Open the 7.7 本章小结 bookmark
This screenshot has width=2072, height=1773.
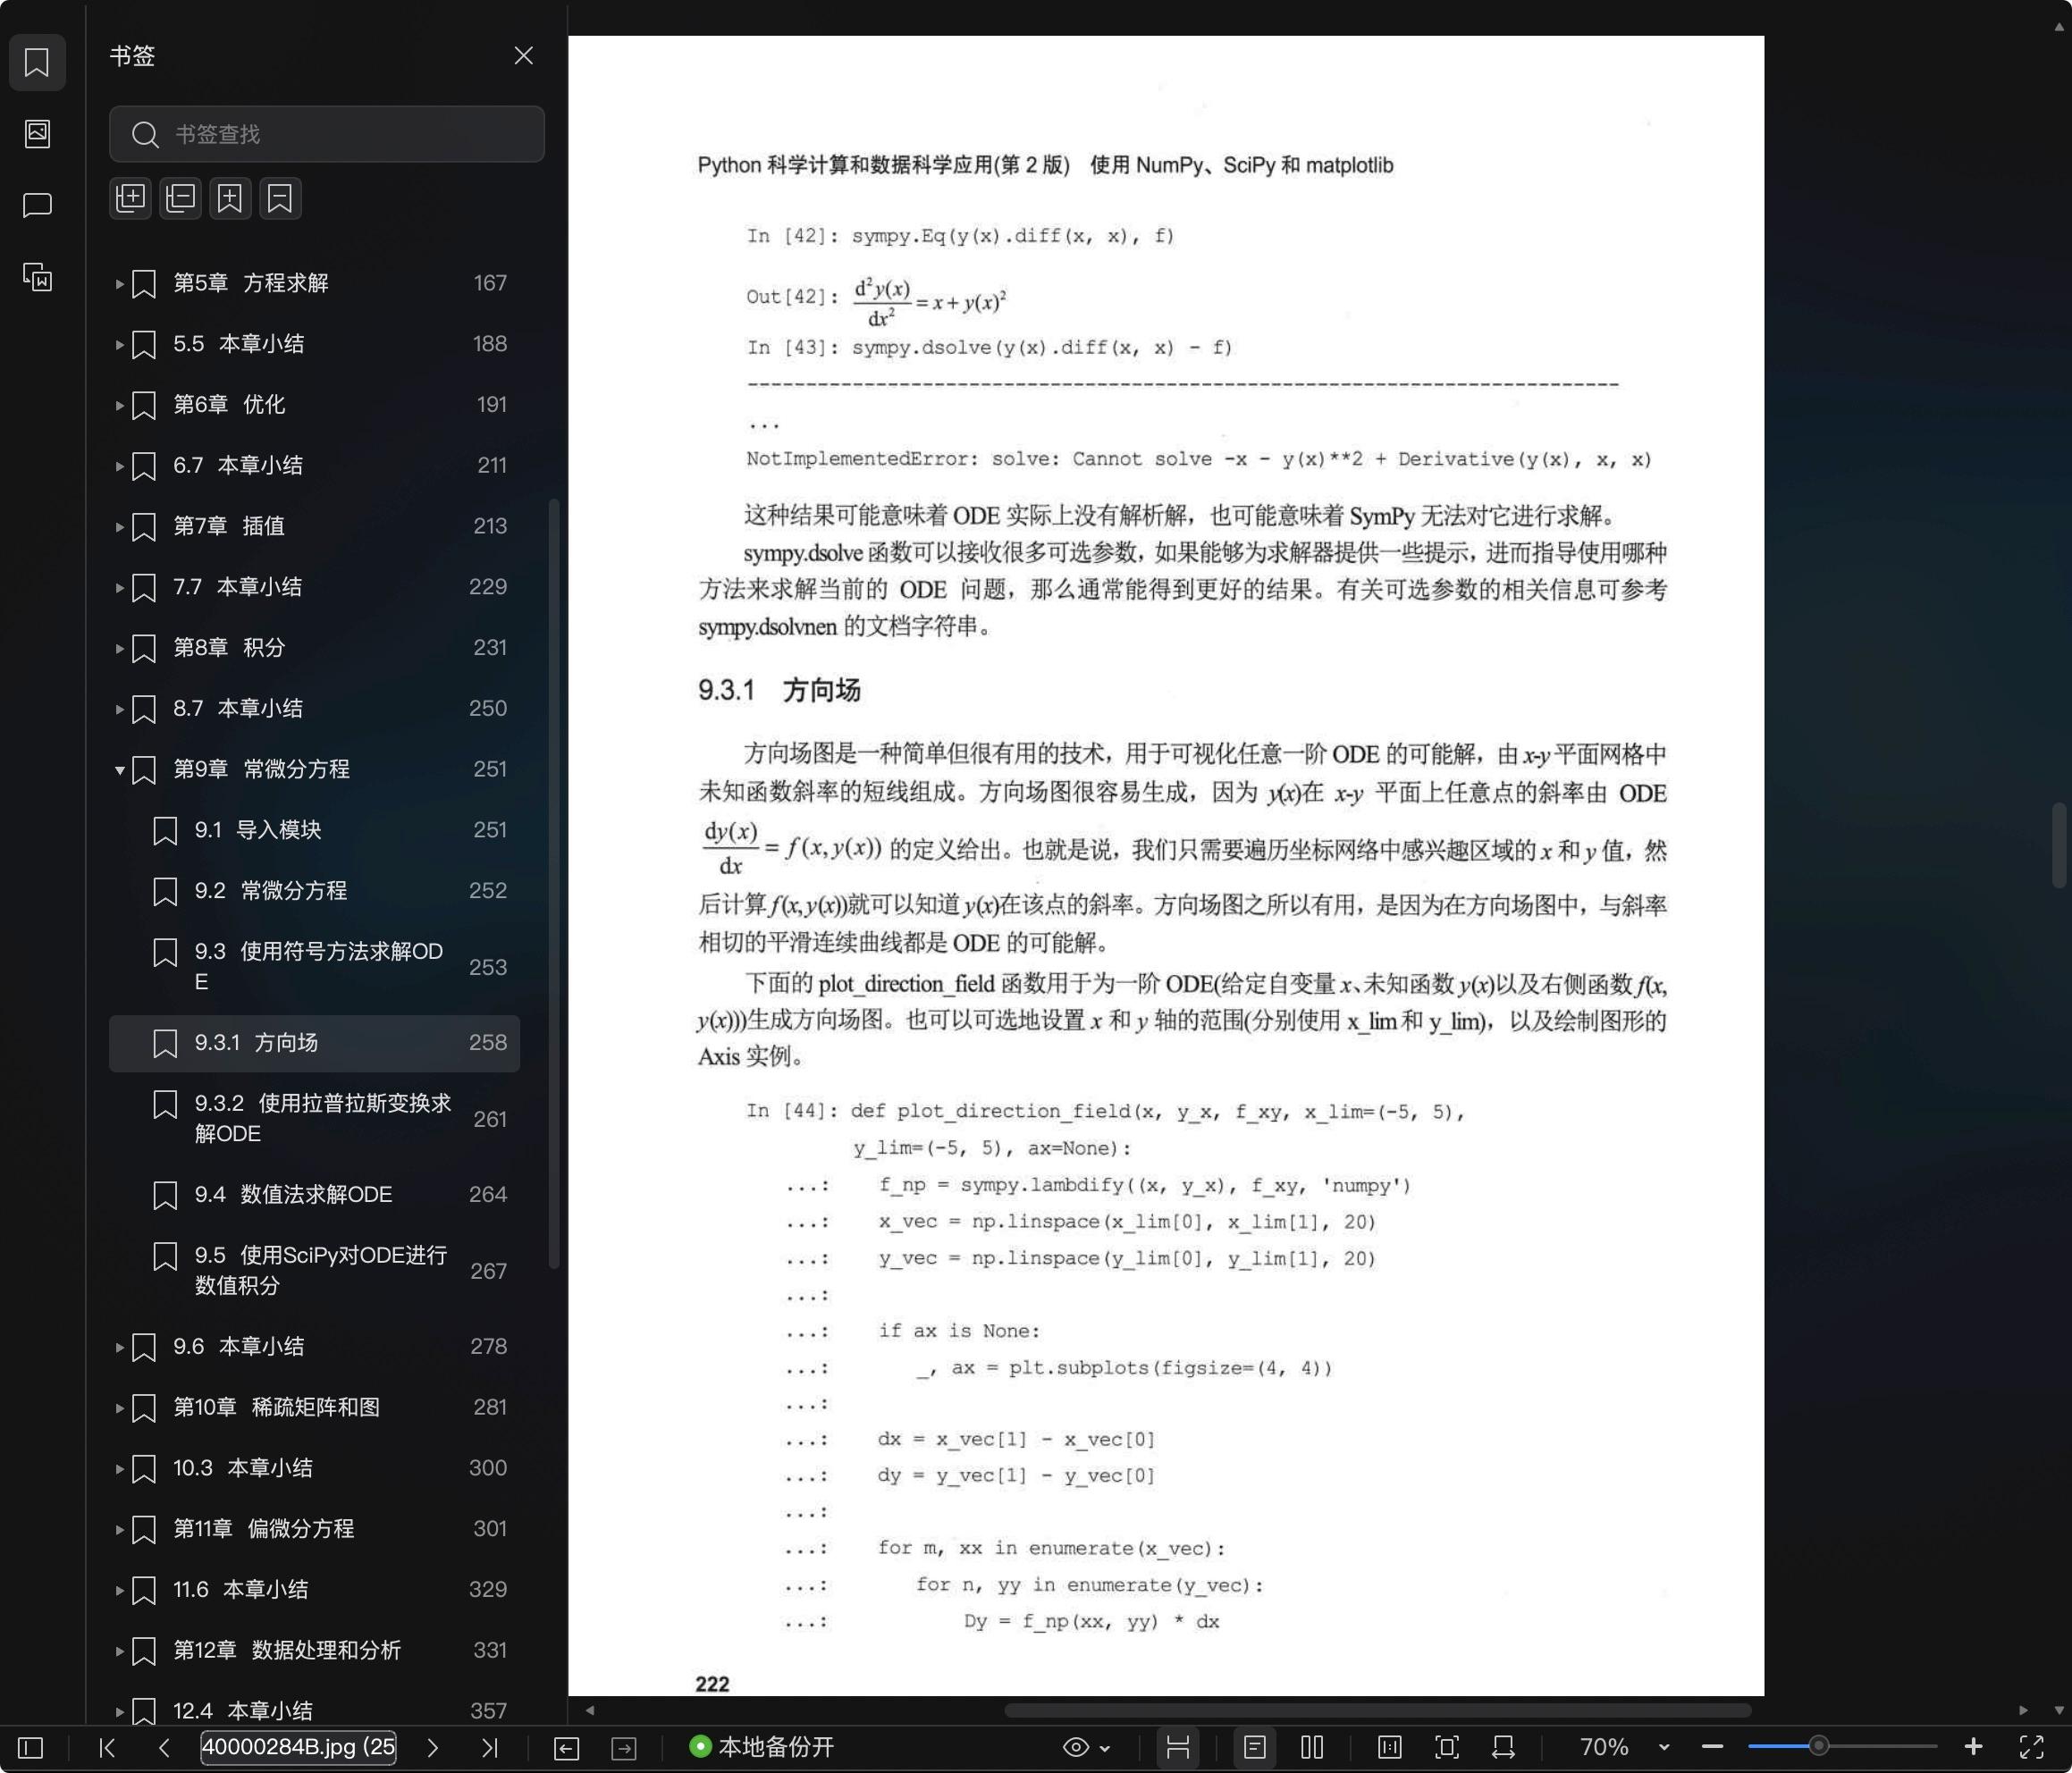coord(314,587)
